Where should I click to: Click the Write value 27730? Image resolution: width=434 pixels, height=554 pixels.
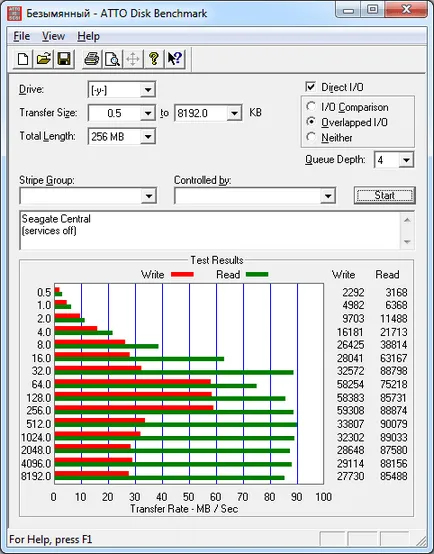point(350,476)
